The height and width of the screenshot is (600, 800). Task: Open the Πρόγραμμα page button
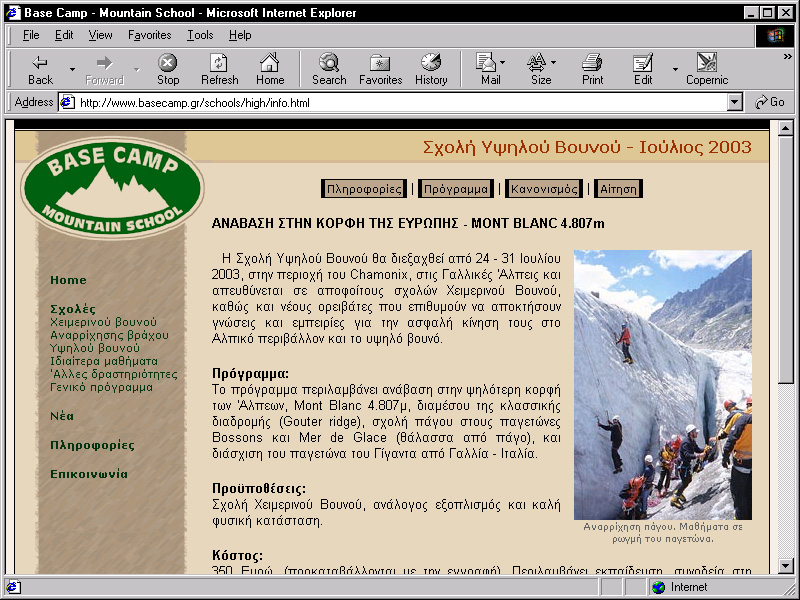click(x=456, y=189)
